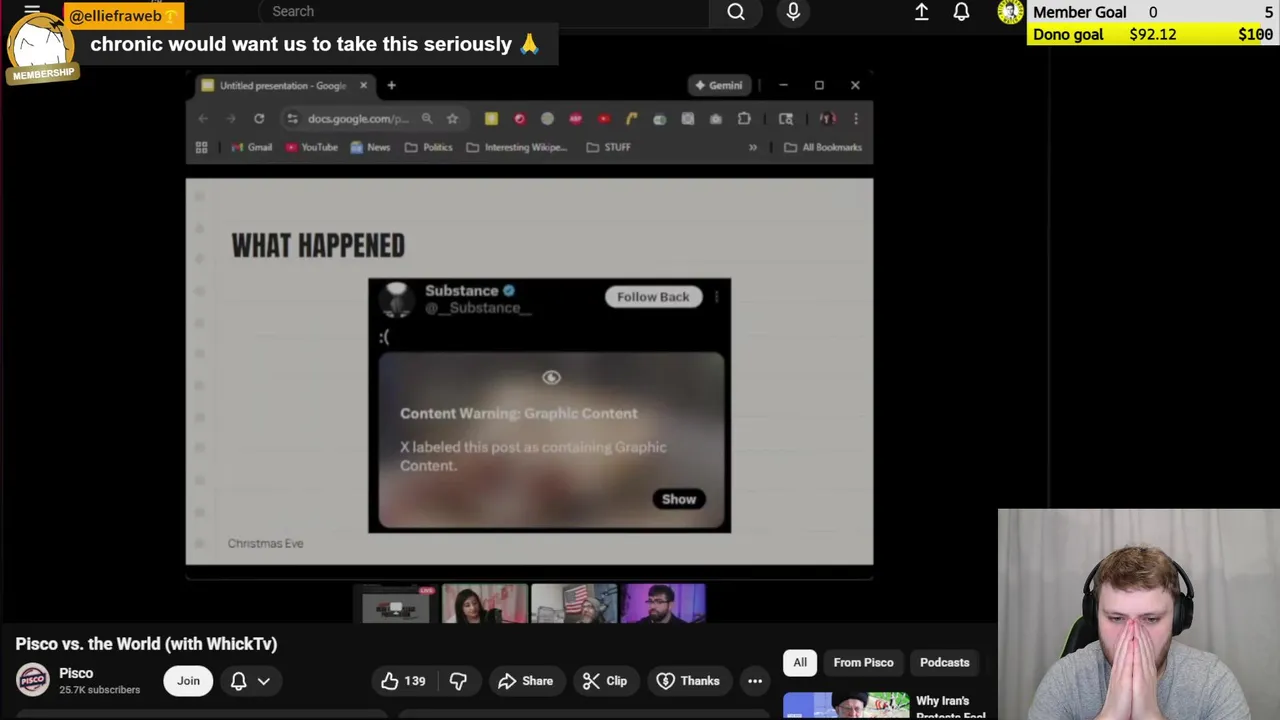Open Chrome three-dot menu
Image resolution: width=1280 pixels, height=720 pixels.
tap(856, 119)
